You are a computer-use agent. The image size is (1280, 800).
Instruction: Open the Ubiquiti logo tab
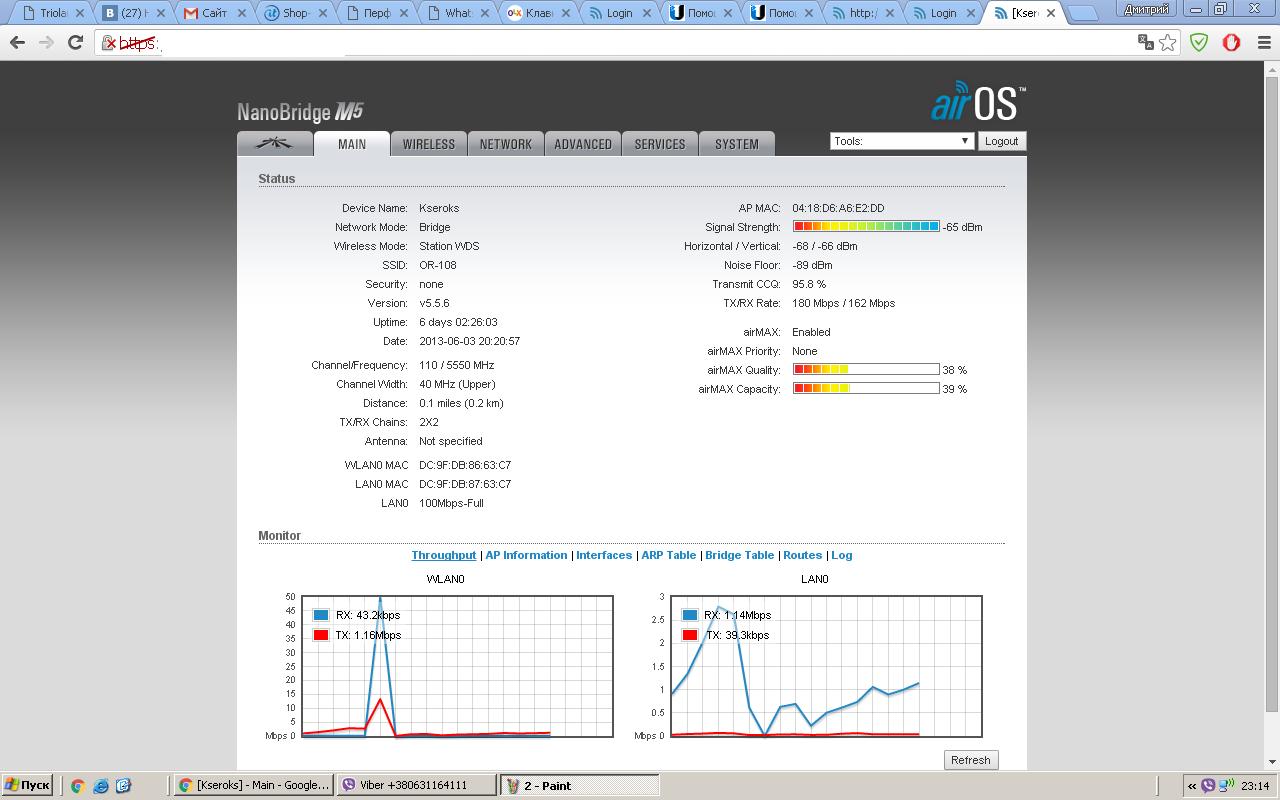pyautogui.click(x=274, y=143)
